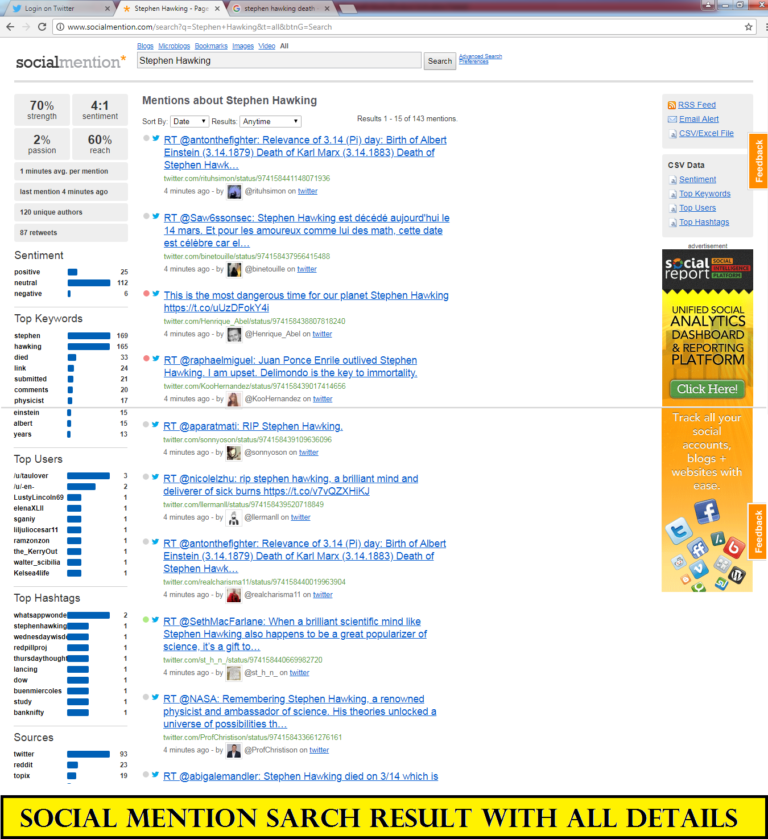768x839 pixels.
Task: Click the green sentiment dot beside SethMacFarlane mention
Action: pyautogui.click(x=146, y=620)
